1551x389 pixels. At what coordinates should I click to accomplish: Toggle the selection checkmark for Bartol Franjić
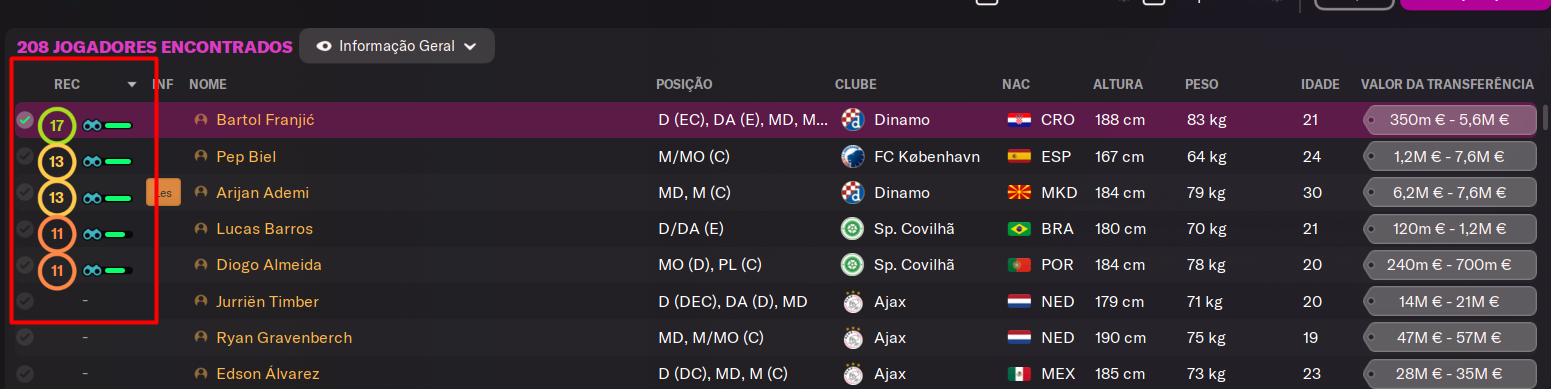tap(25, 120)
